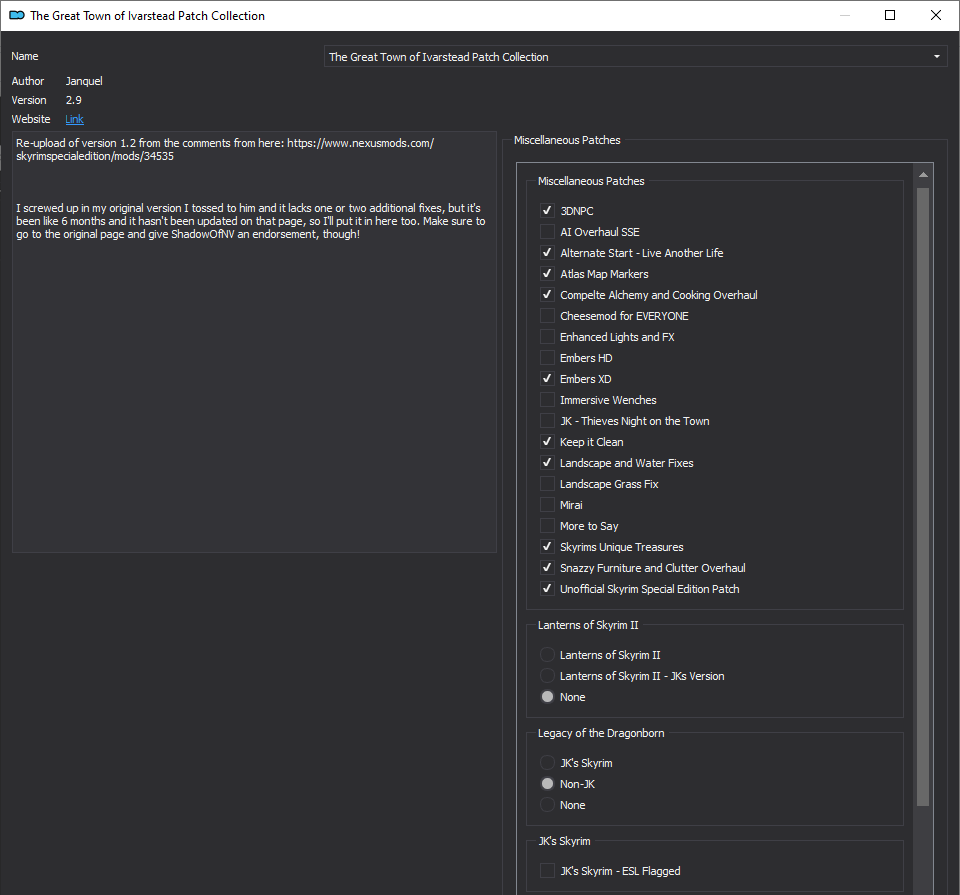The width and height of the screenshot is (960, 895).
Task: Uncheck the 3DNPC patch
Action: tap(547, 211)
